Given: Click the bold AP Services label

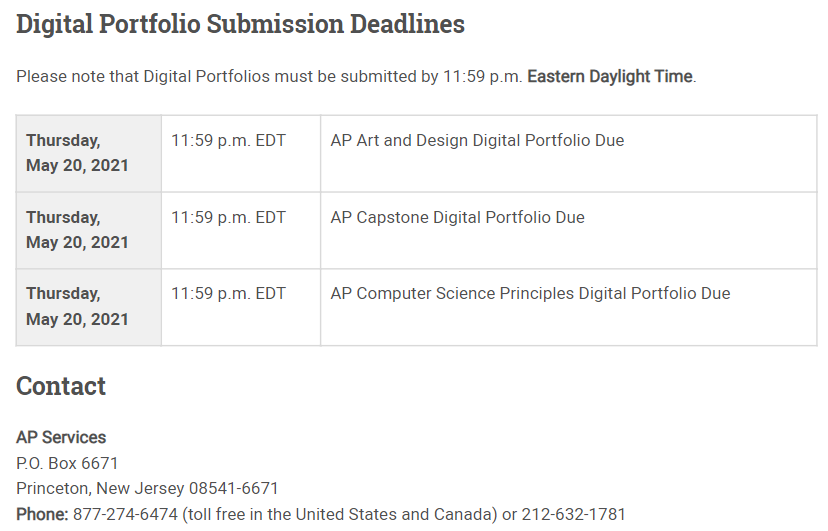Looking at the screenshot, I should (x=61, y=437).
